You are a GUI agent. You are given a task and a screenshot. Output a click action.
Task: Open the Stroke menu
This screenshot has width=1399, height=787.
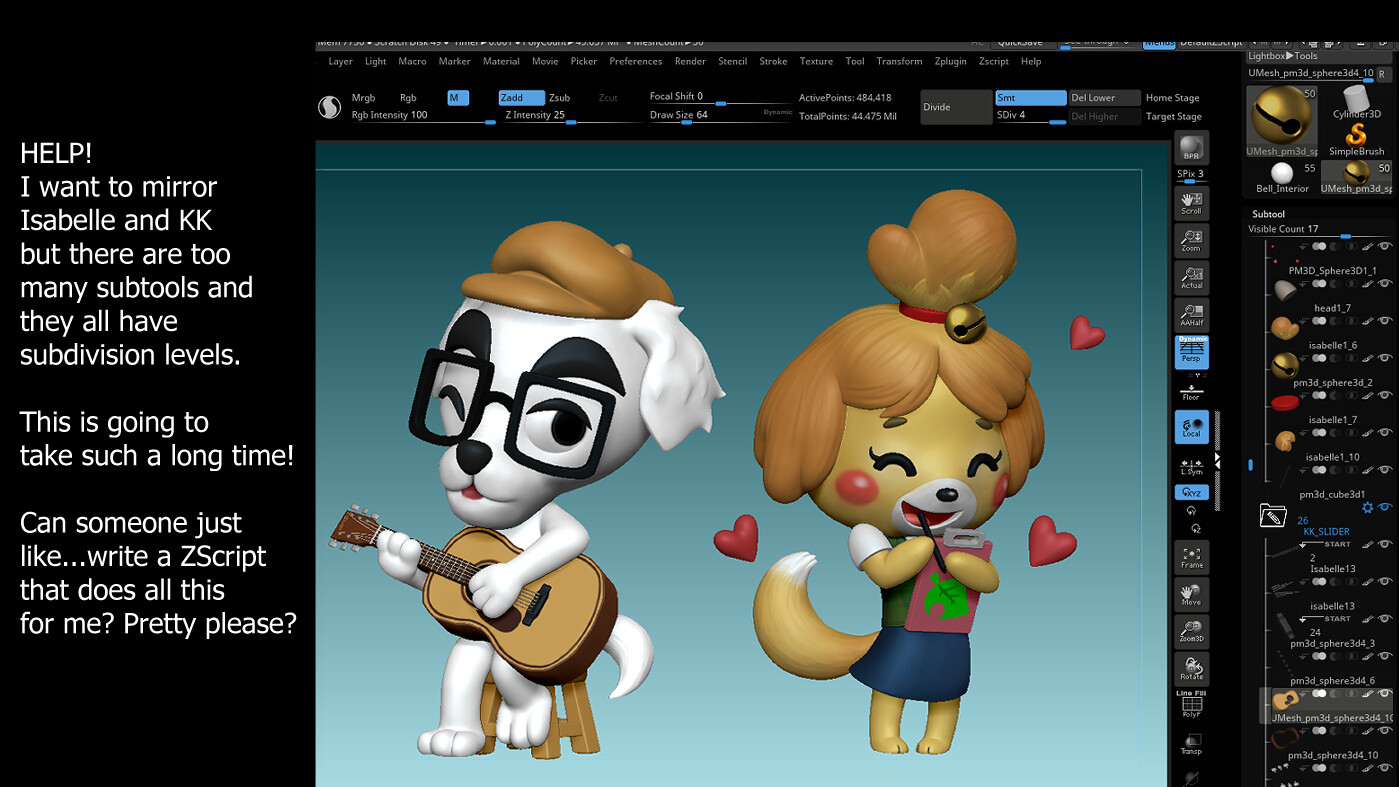(x=773, y=61)
